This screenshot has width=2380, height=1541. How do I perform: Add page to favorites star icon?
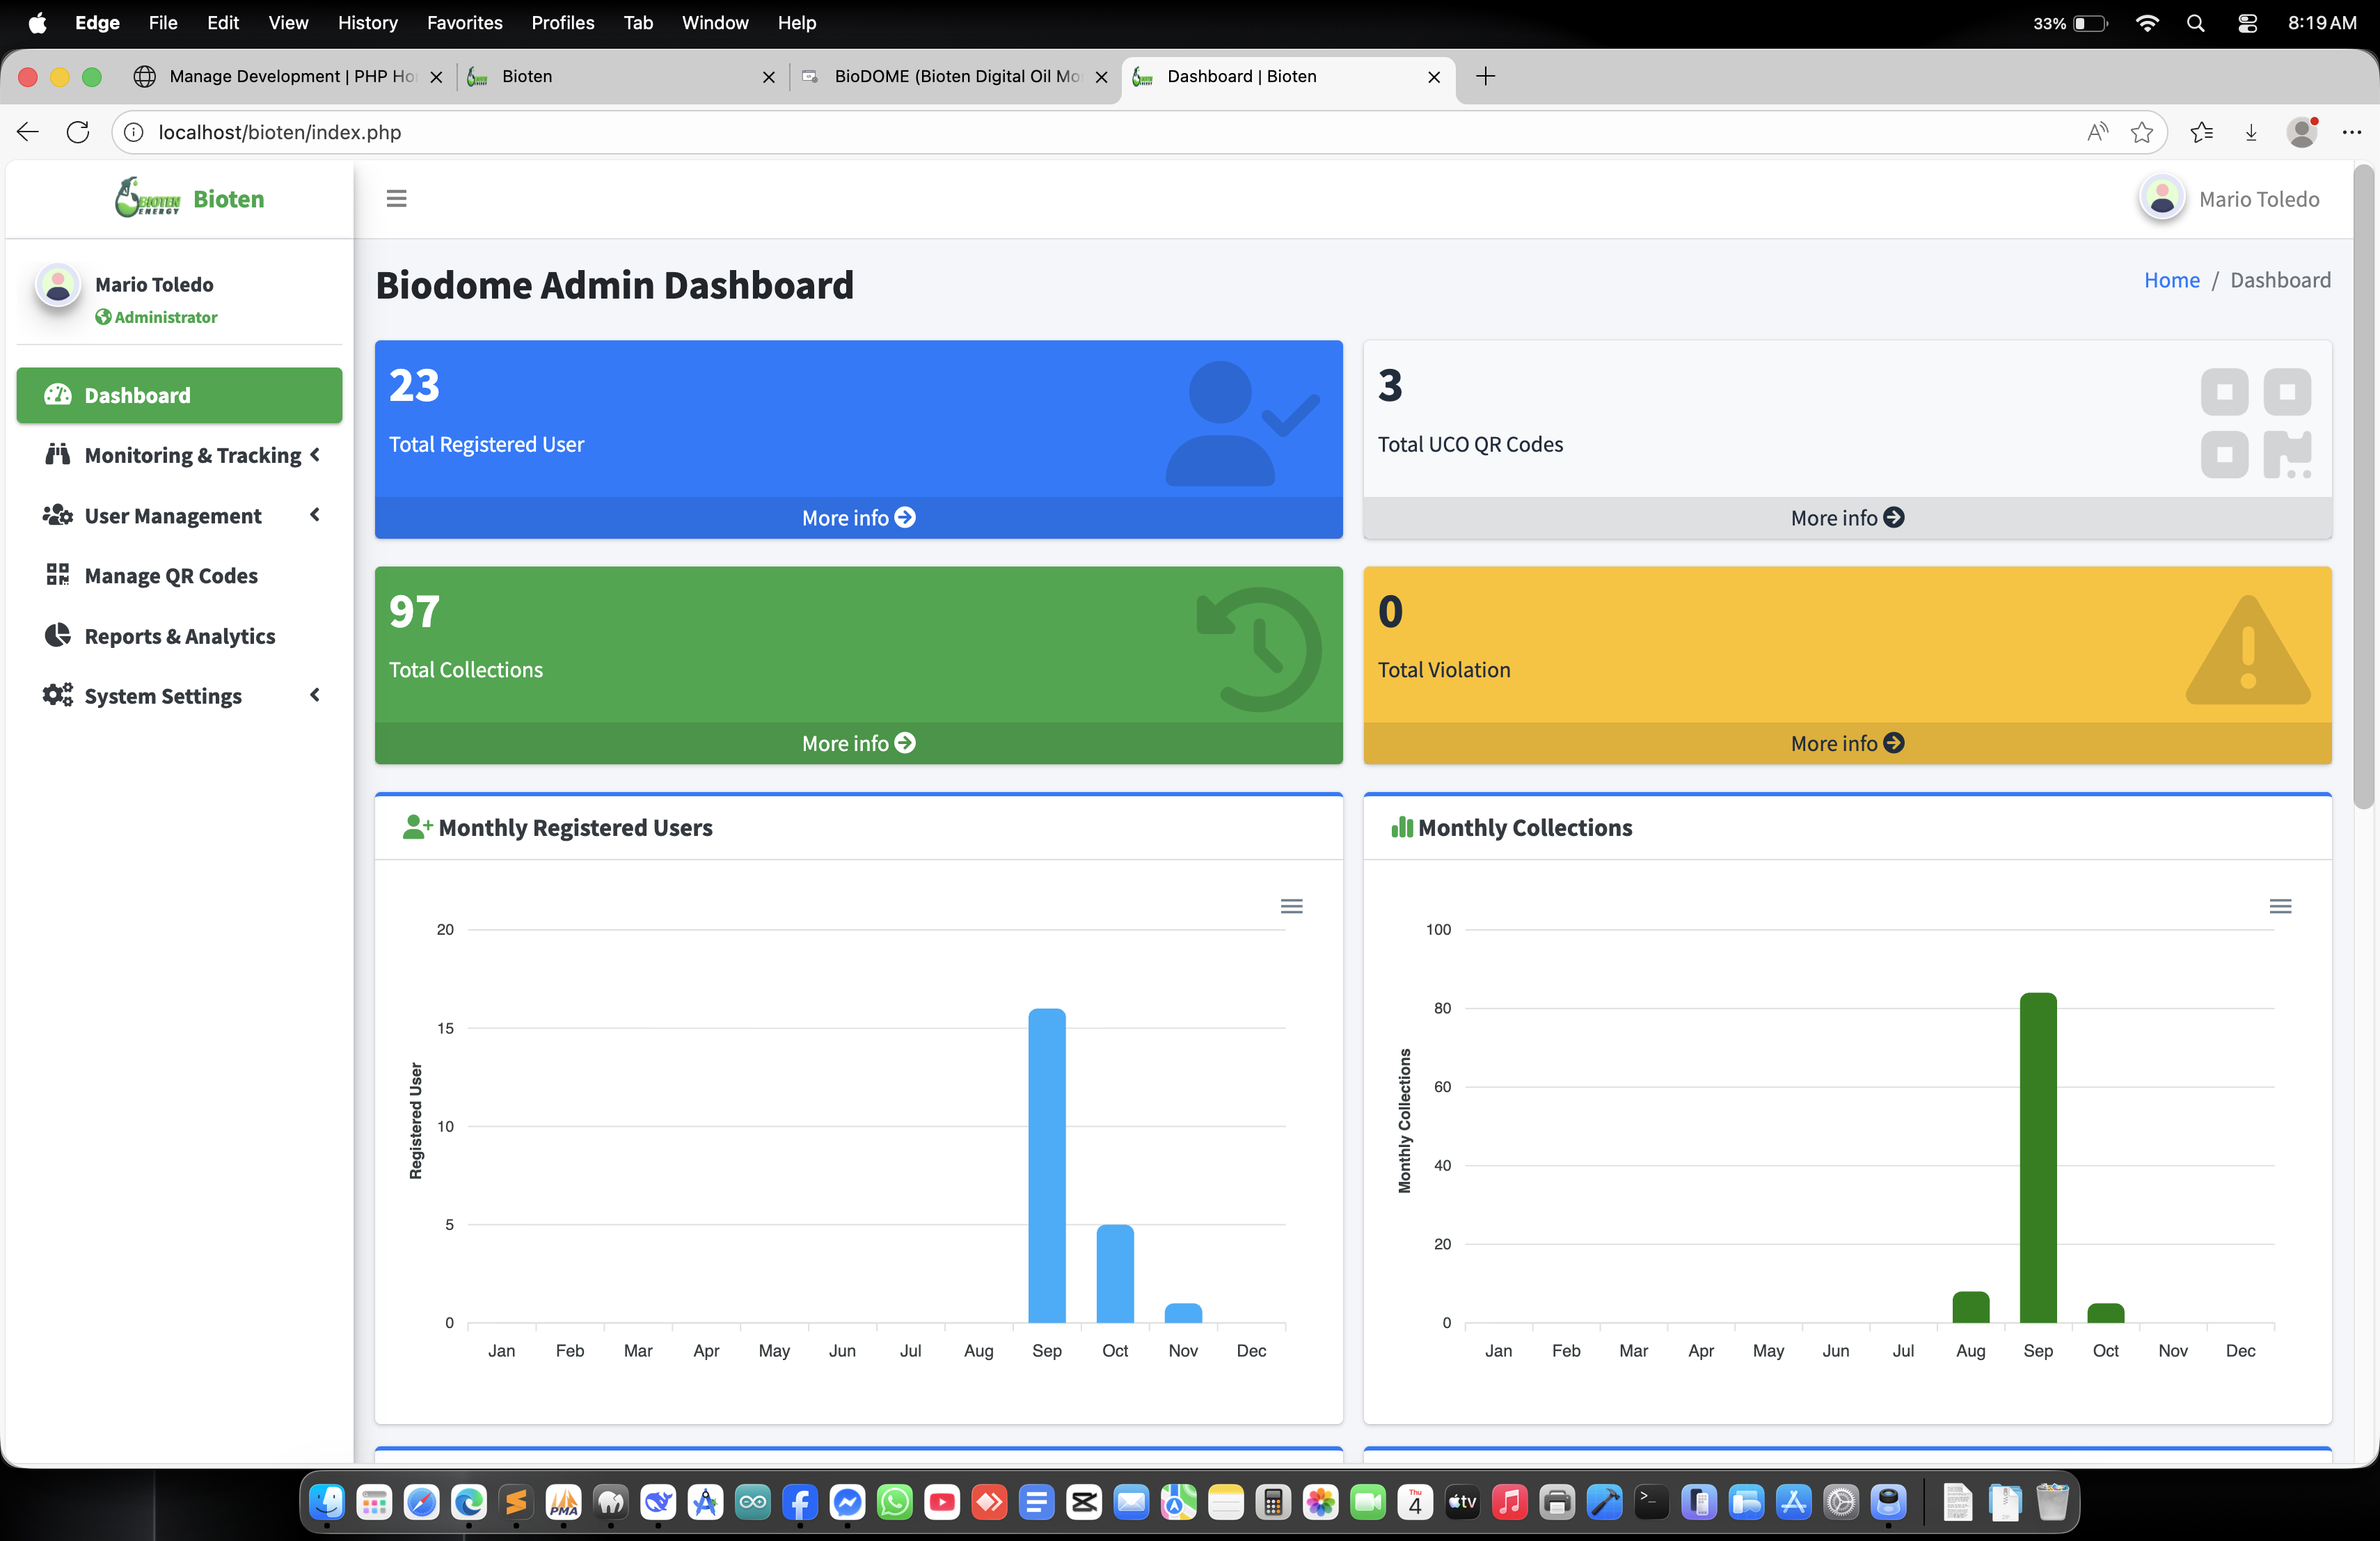(2141, 132)
